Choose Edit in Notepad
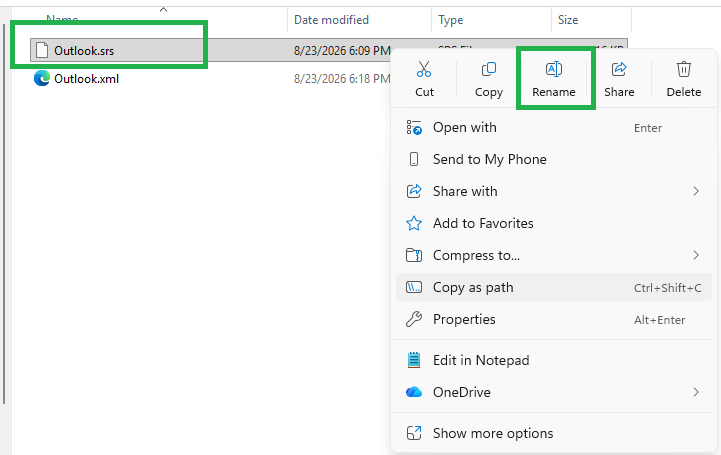Viewport: 721px width, 455px height. pos(554,360)
